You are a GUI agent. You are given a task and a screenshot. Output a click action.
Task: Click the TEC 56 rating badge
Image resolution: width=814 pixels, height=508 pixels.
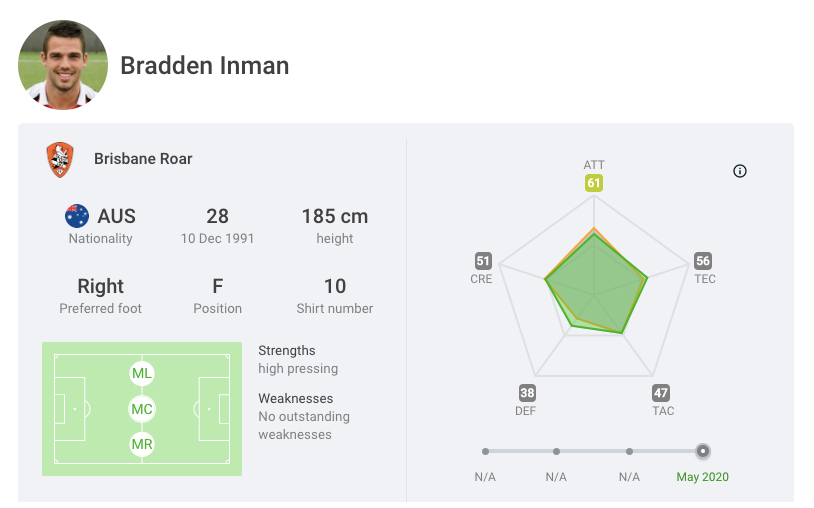pos(703,261)
